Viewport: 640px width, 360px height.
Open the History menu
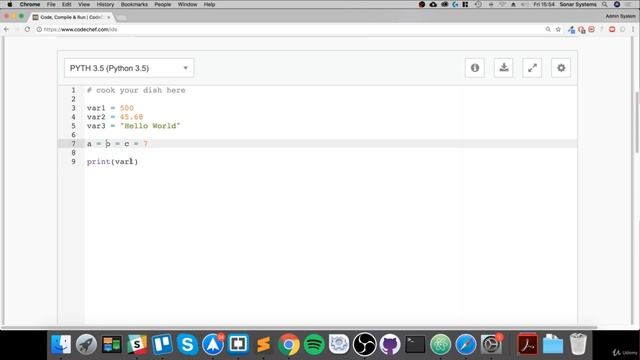(x=105, y=4)
